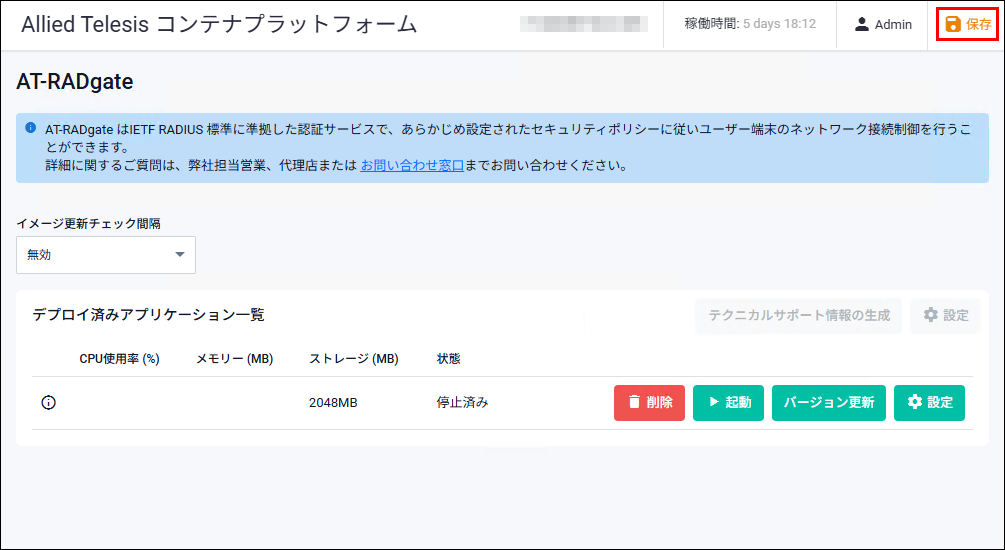Screen dimensions: 1005x550
Task: Click the Allied Telesis コンテナプラットフォーム title
Action: 219,24
